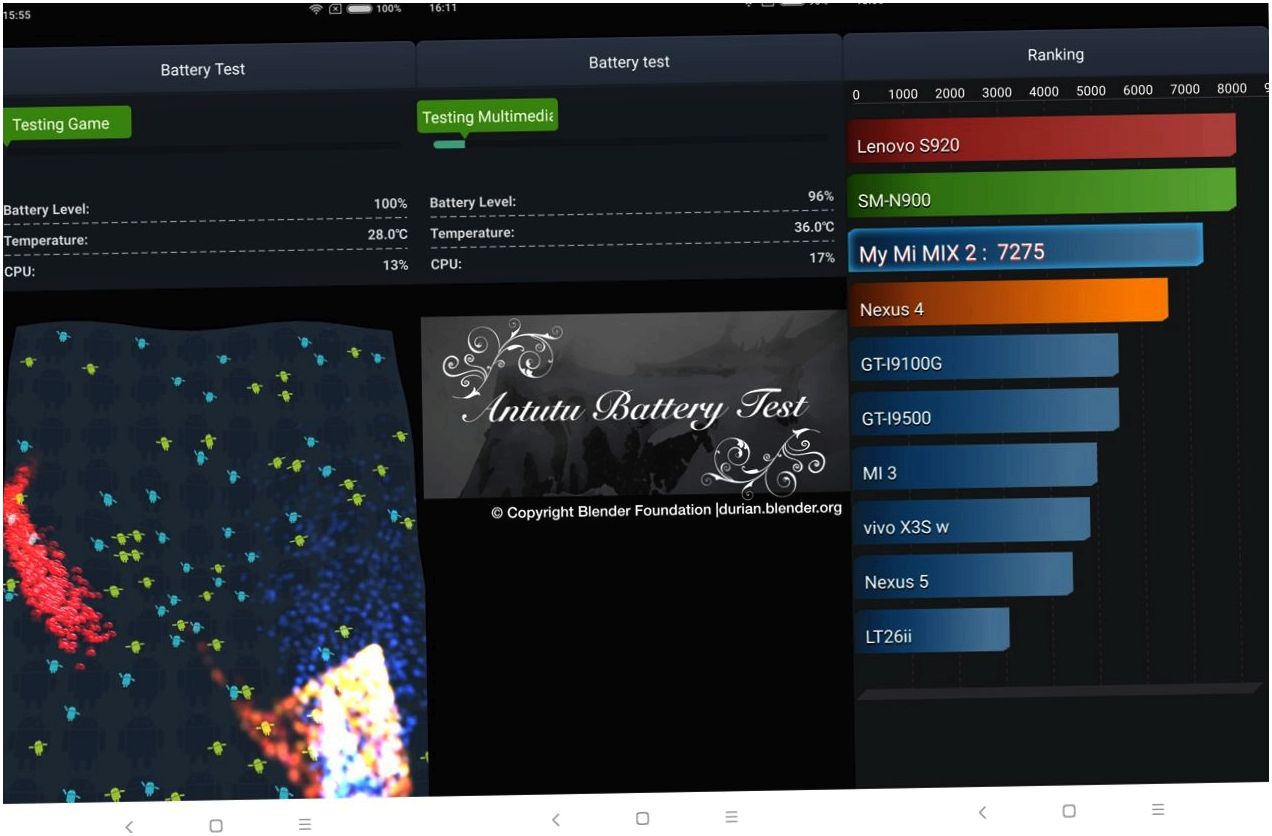The image size is (1272, 836).
Task: Click Battery Level 100% row
Action: point(205,206)
